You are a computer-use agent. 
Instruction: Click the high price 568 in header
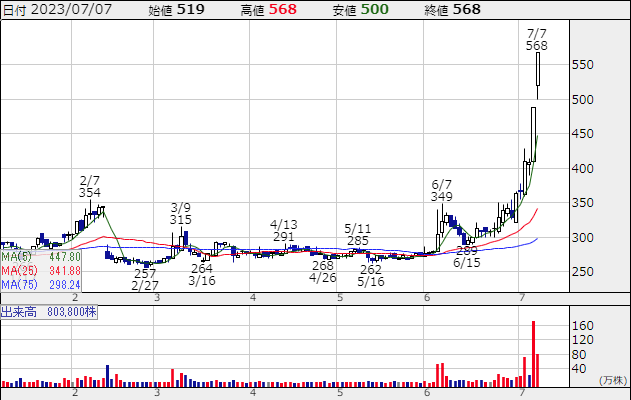(283, 9)
